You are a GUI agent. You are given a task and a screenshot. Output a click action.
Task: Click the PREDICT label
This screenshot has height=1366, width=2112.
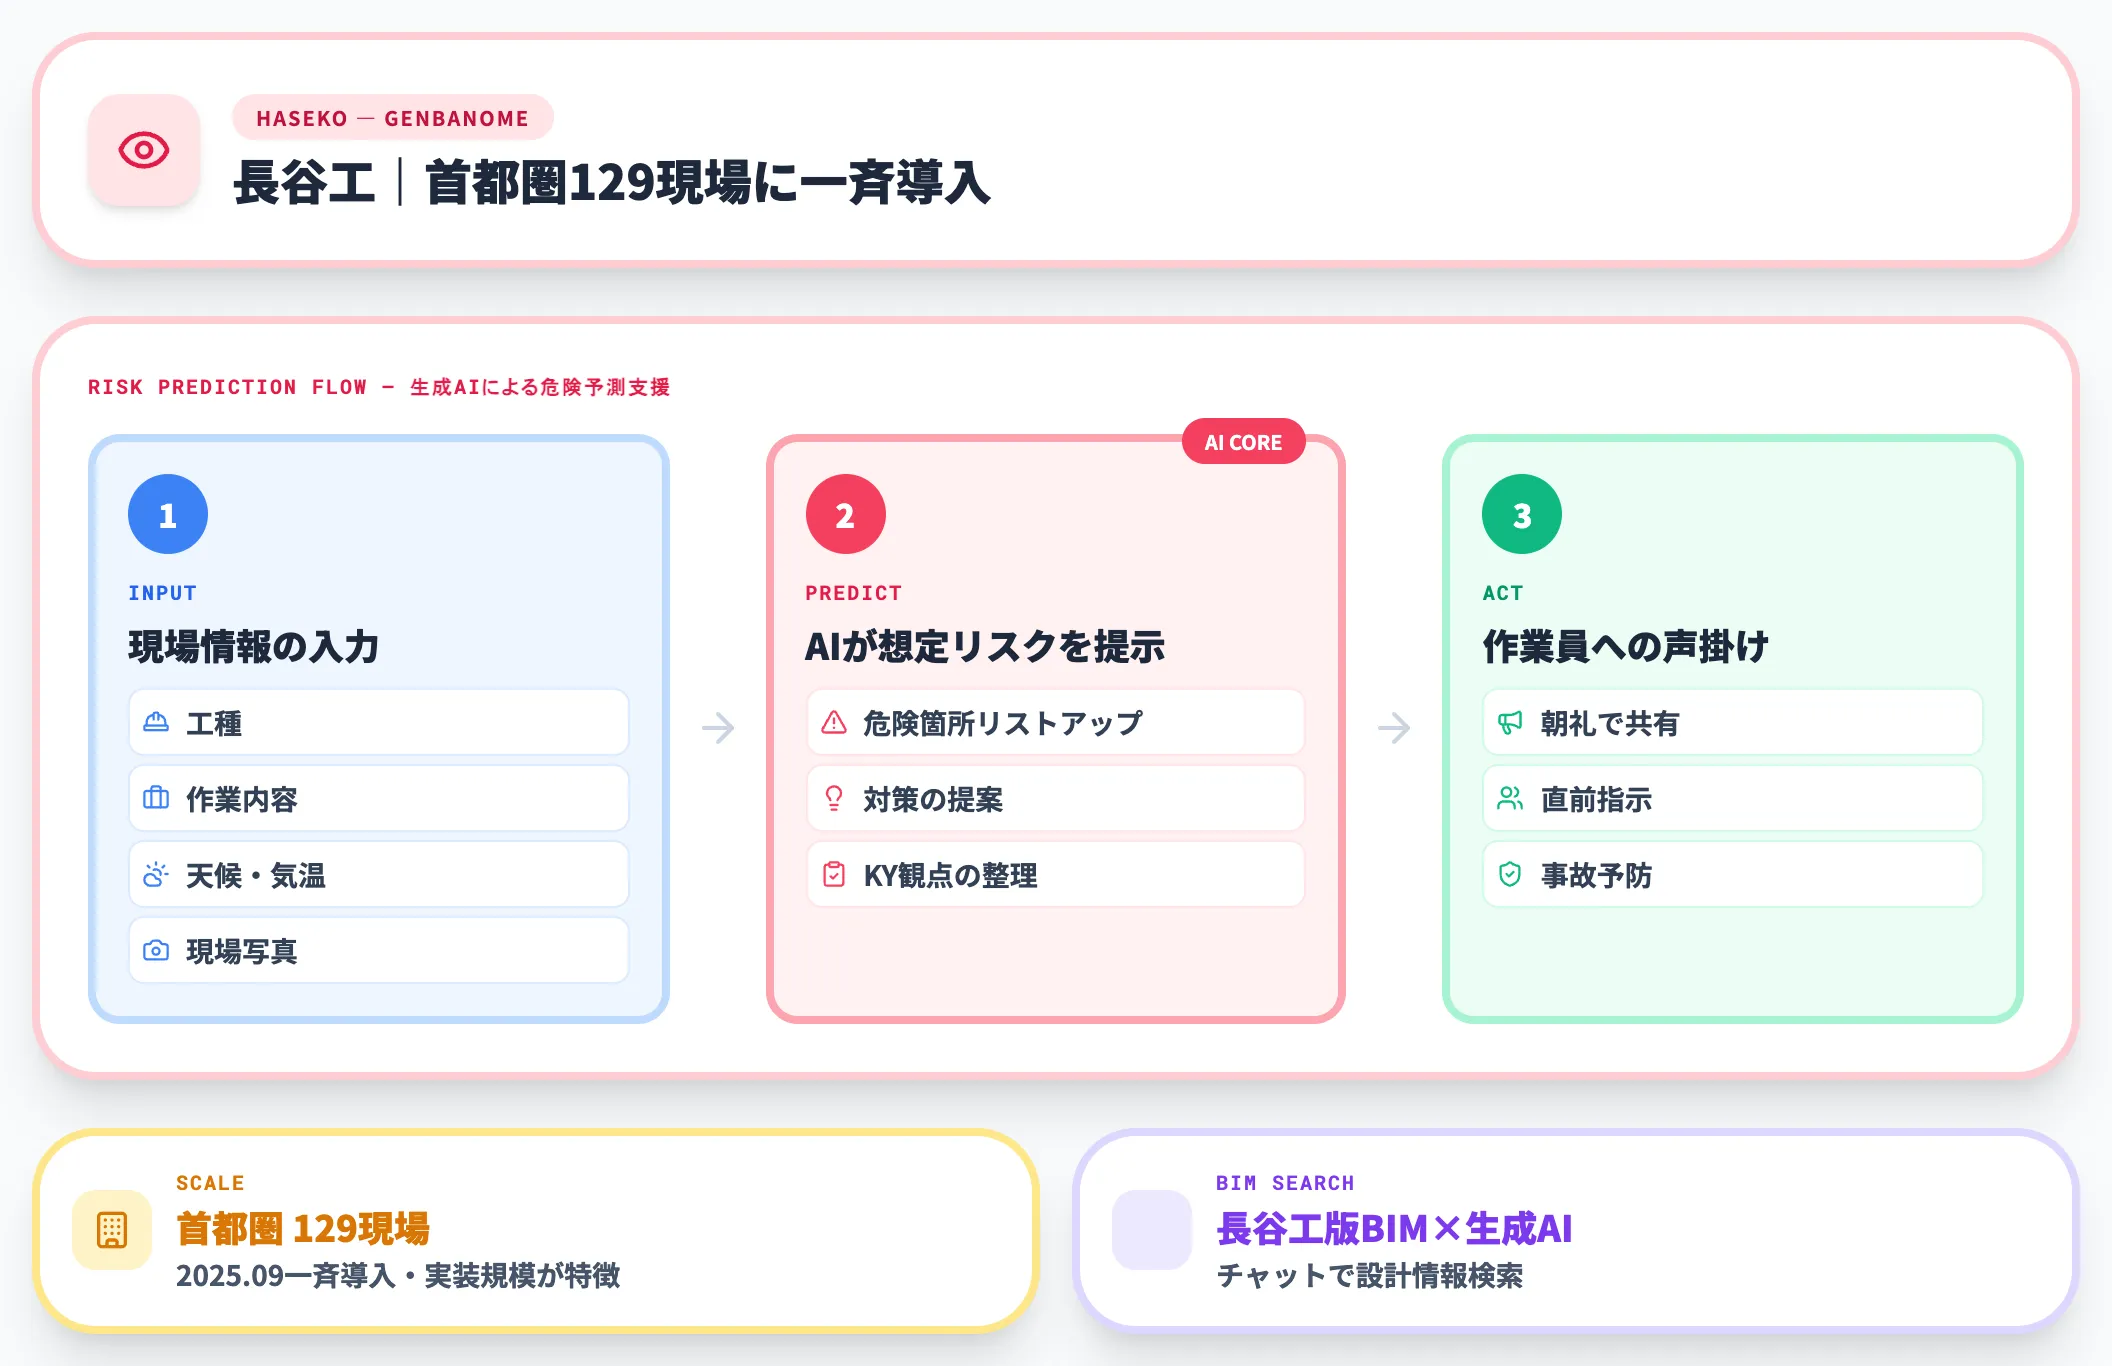pyautogui.click(x=854, y=593)
